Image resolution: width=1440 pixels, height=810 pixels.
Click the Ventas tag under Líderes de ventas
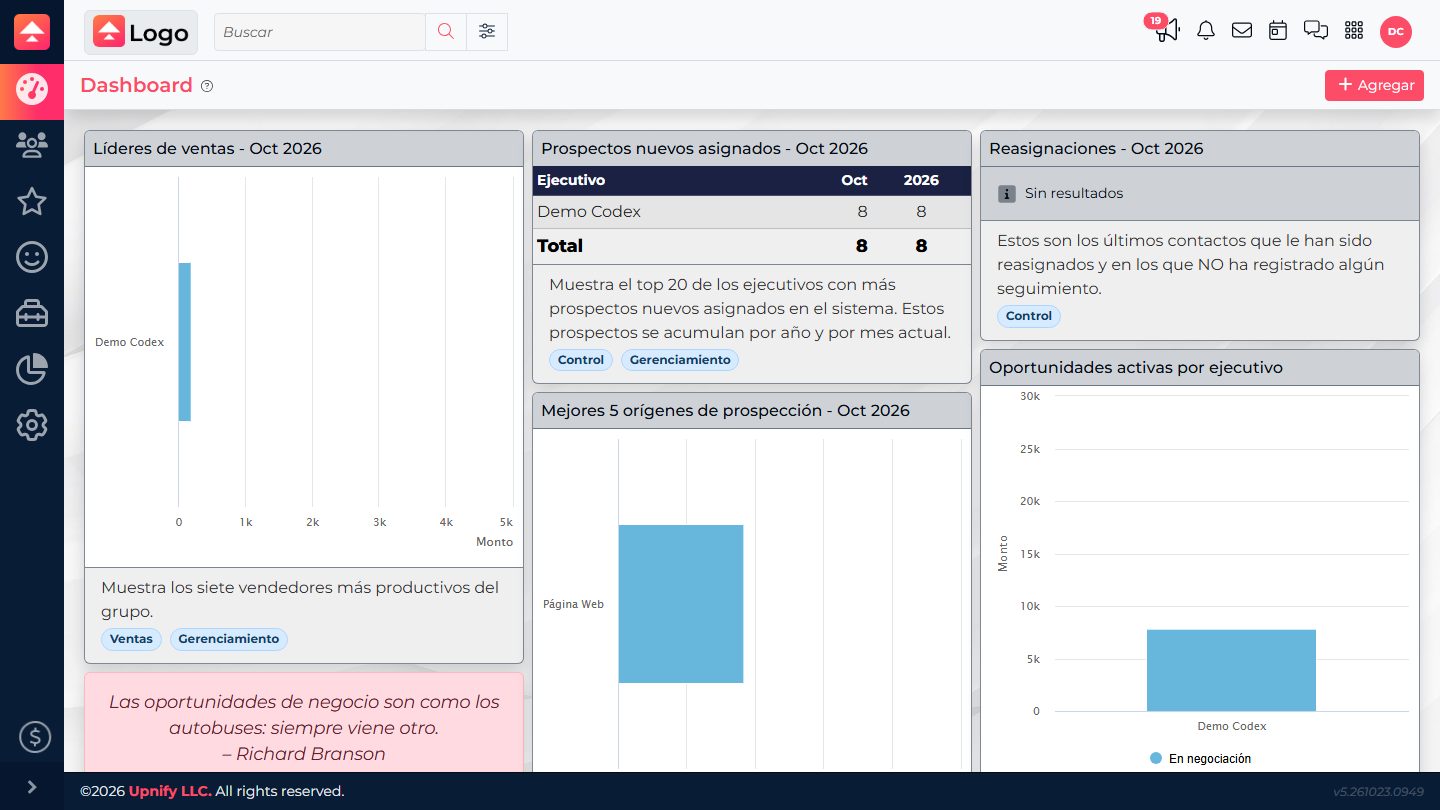(131, 639)
